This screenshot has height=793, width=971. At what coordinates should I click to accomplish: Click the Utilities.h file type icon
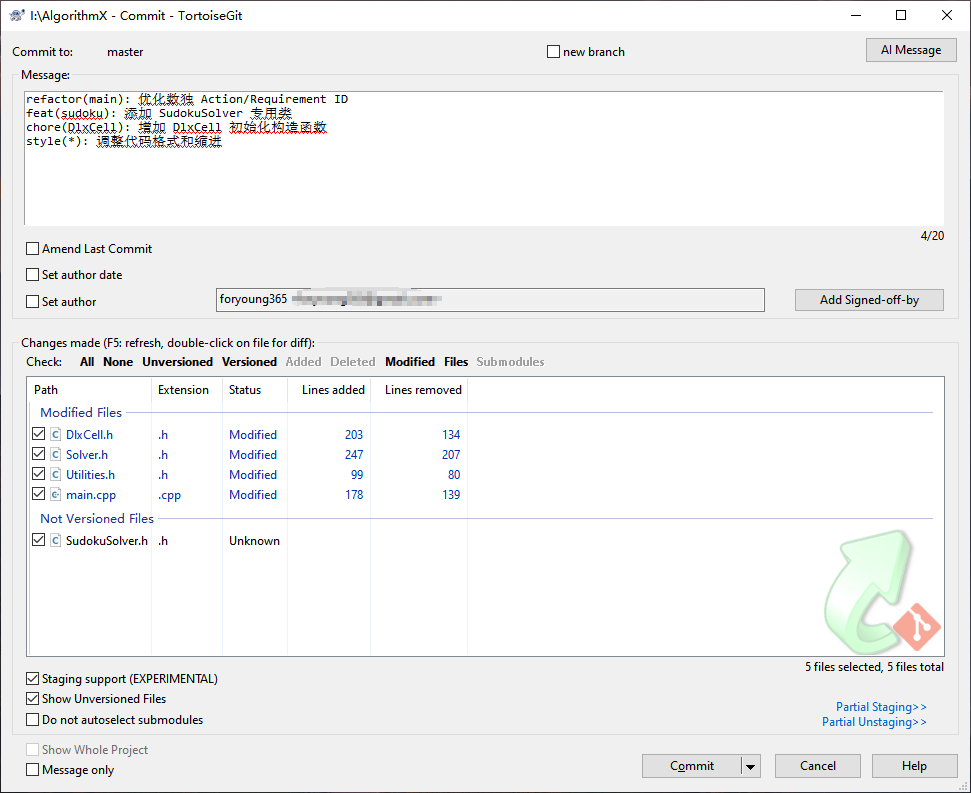click(56, 475)
